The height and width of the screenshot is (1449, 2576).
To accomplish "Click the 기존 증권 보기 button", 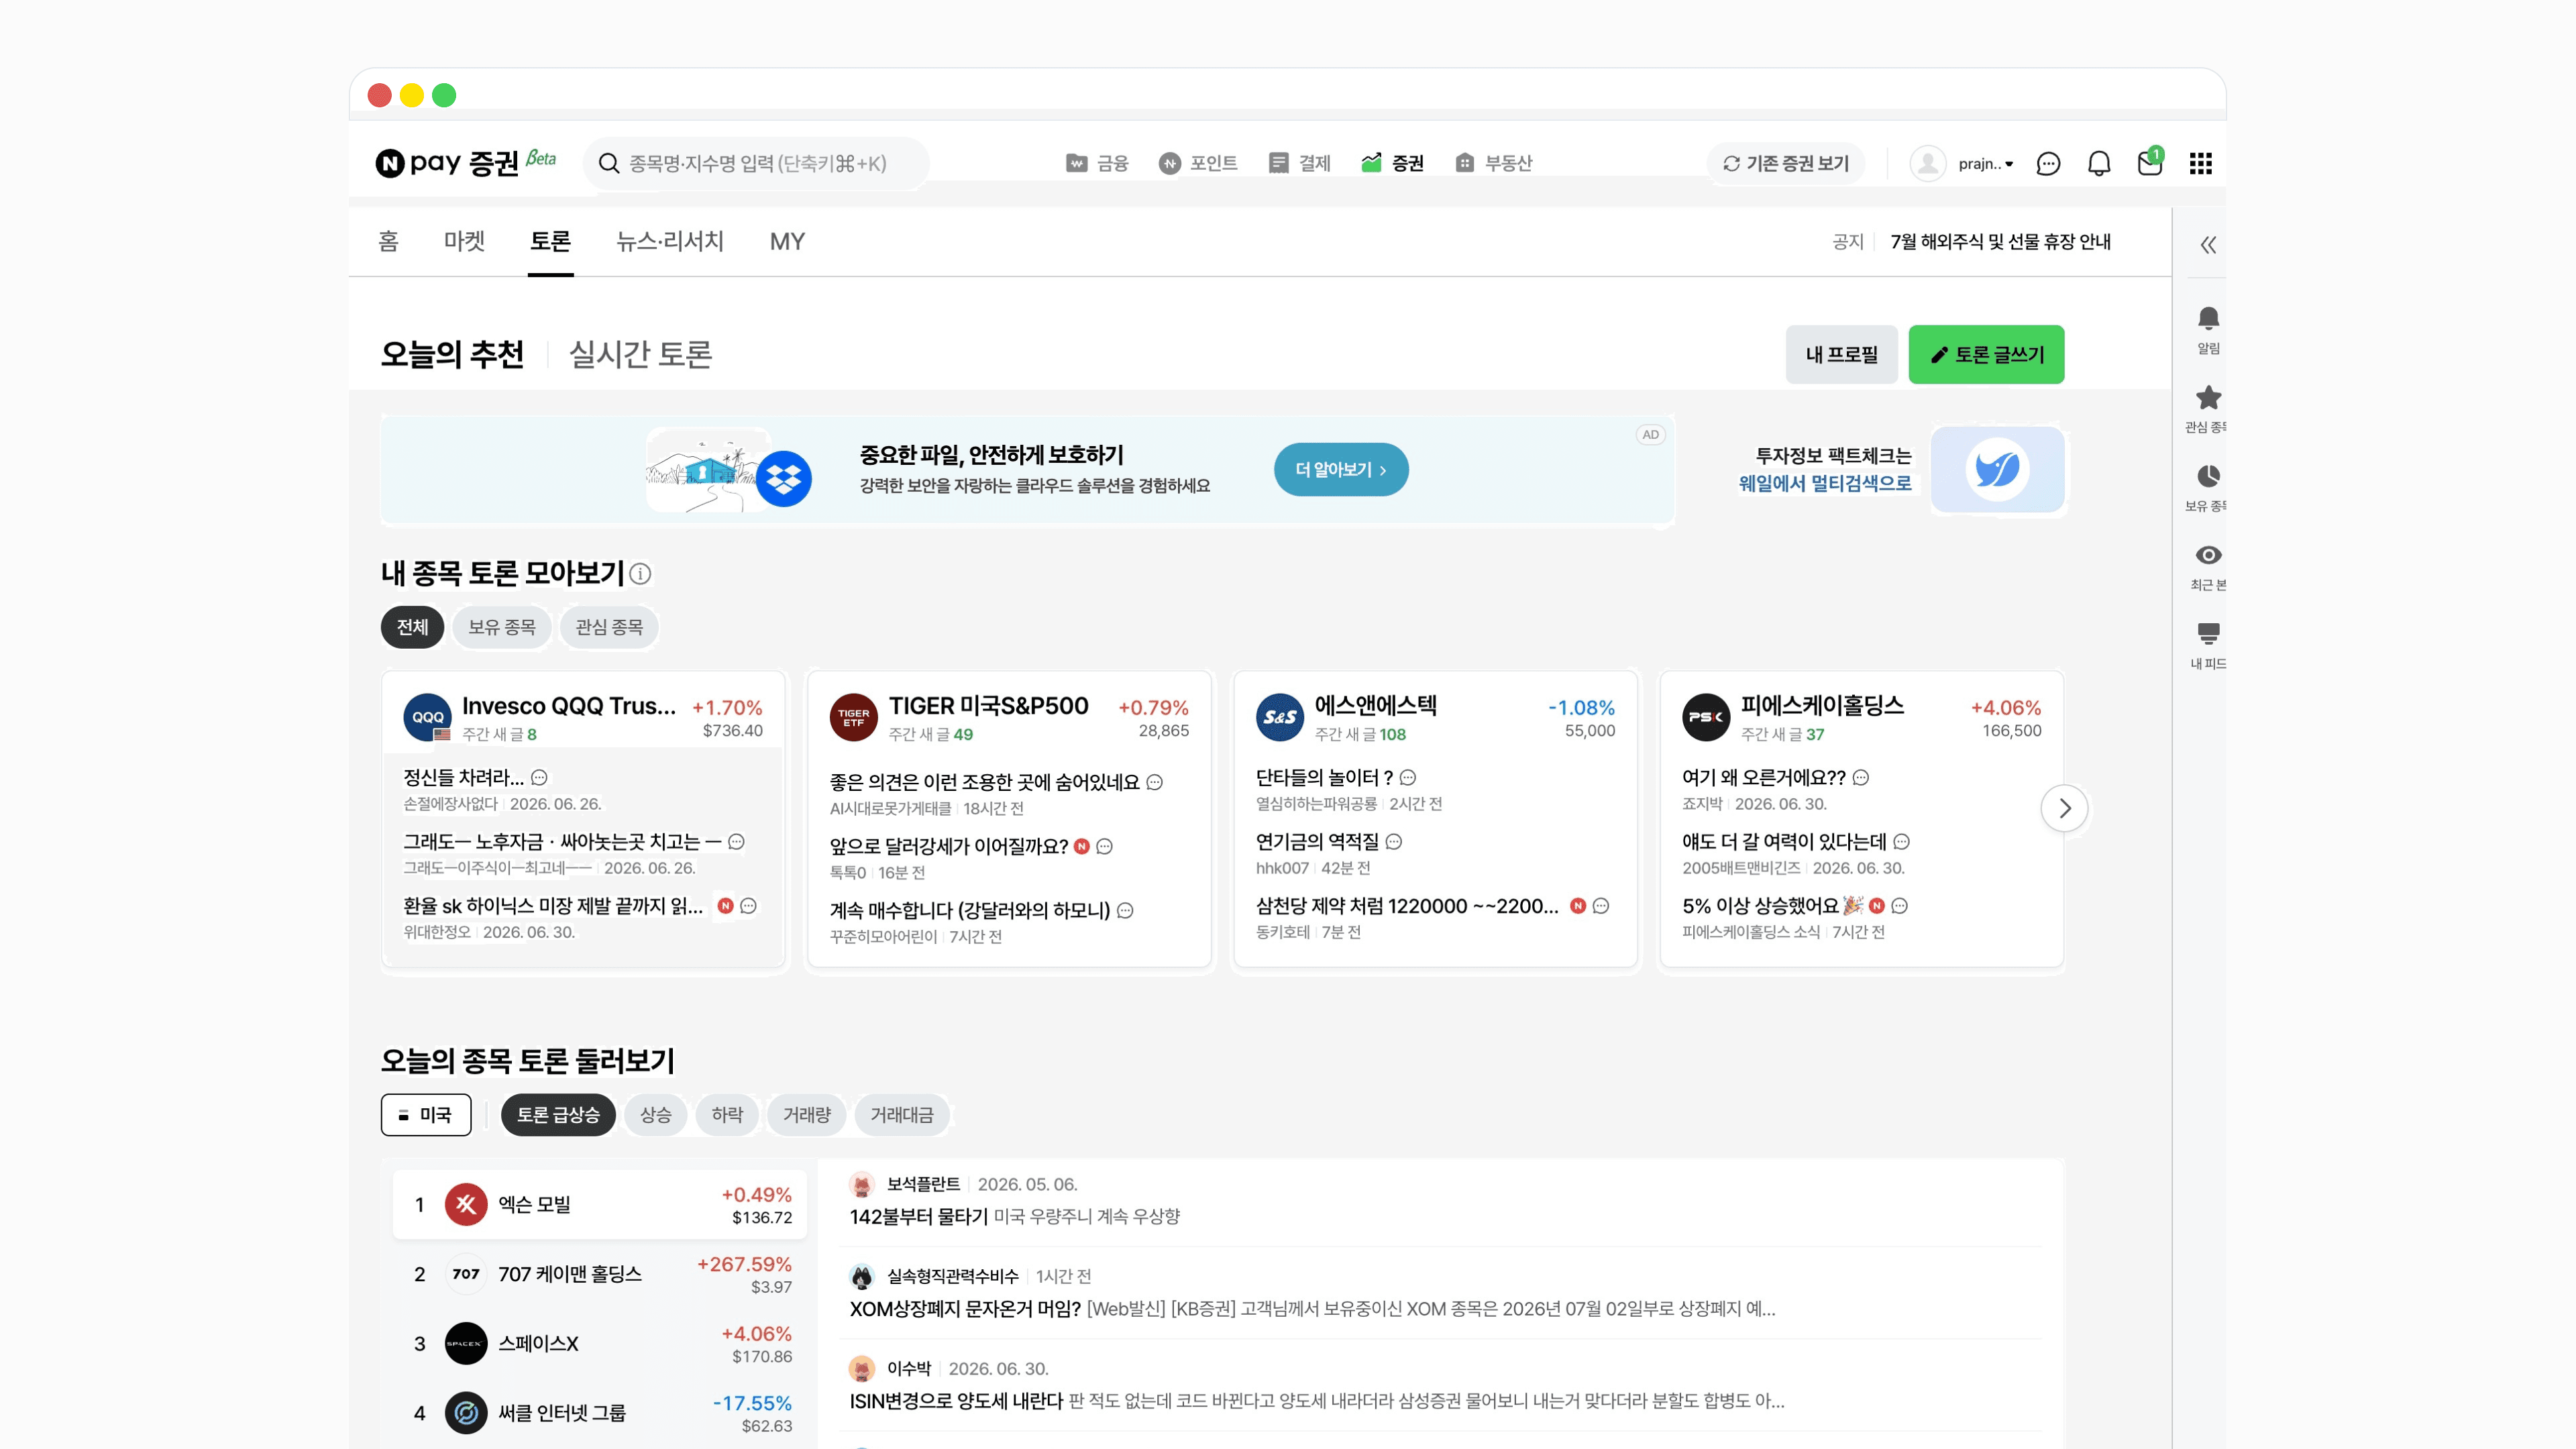I will tap(1786, 163).
